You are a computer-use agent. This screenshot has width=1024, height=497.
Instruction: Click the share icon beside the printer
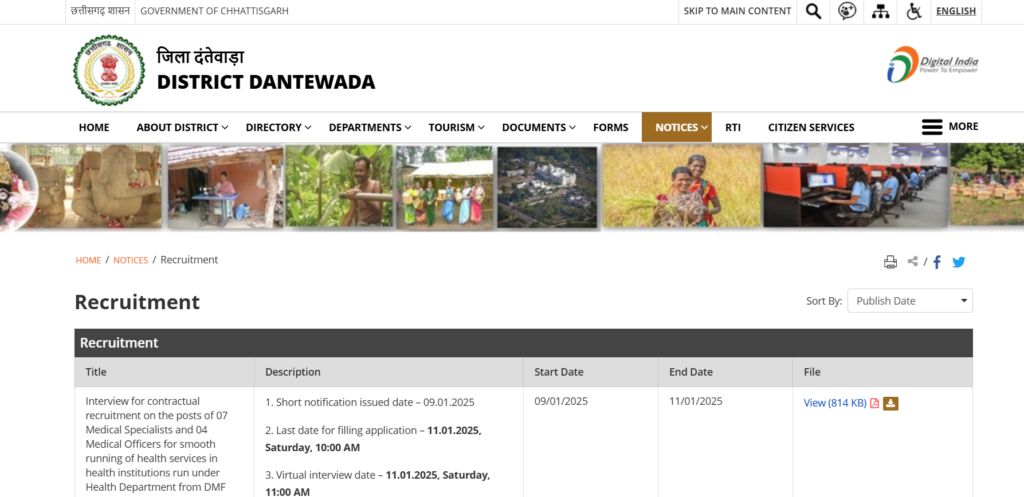click(x=912, y=261)
